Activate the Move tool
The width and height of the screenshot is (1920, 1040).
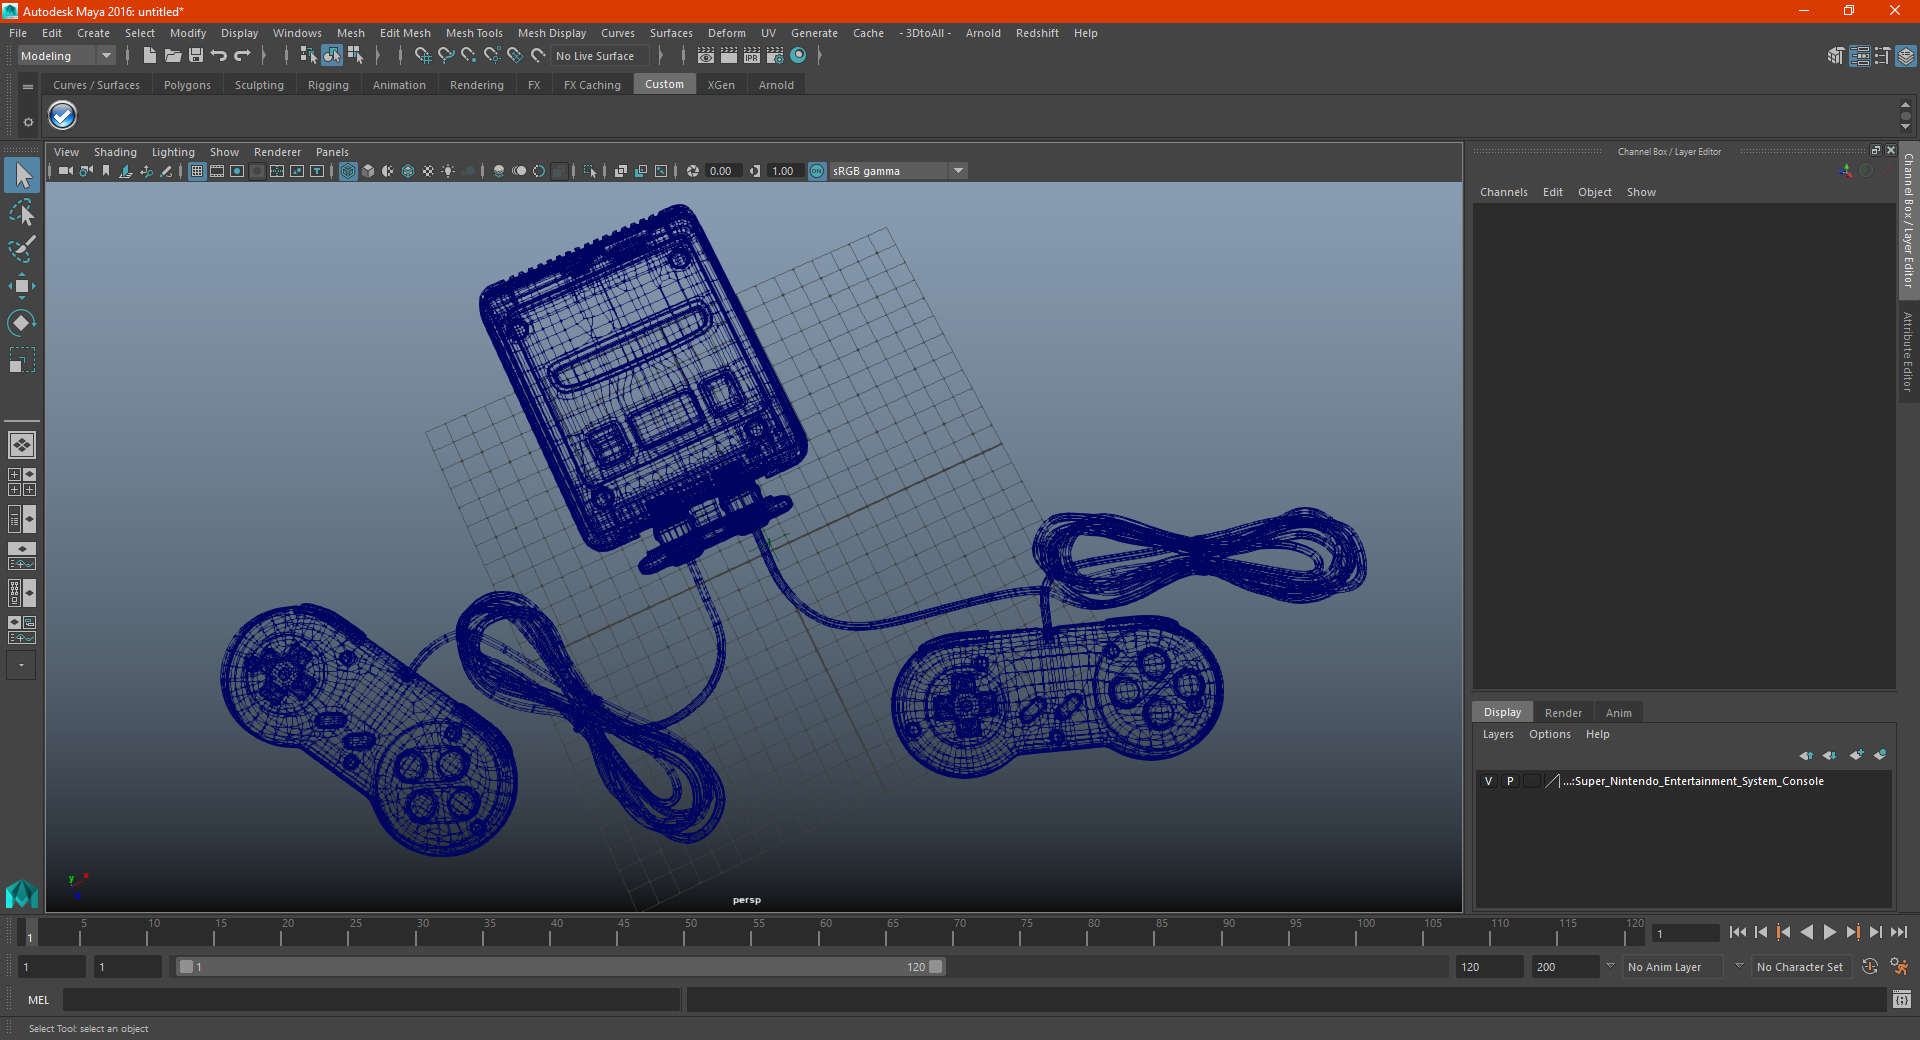[x=22, y=286]
